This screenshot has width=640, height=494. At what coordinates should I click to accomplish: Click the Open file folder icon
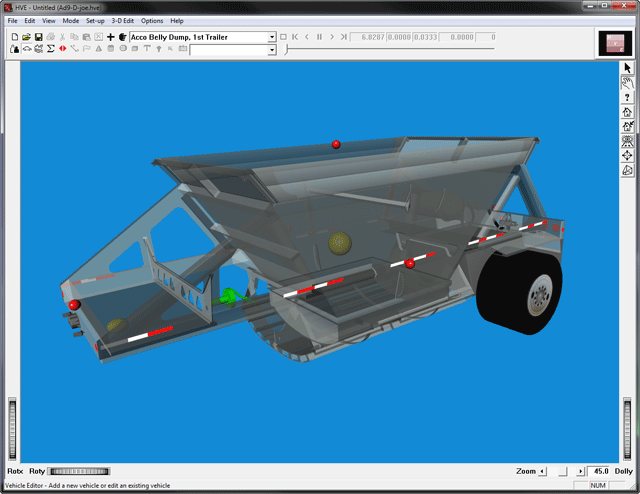coord(26,37)
